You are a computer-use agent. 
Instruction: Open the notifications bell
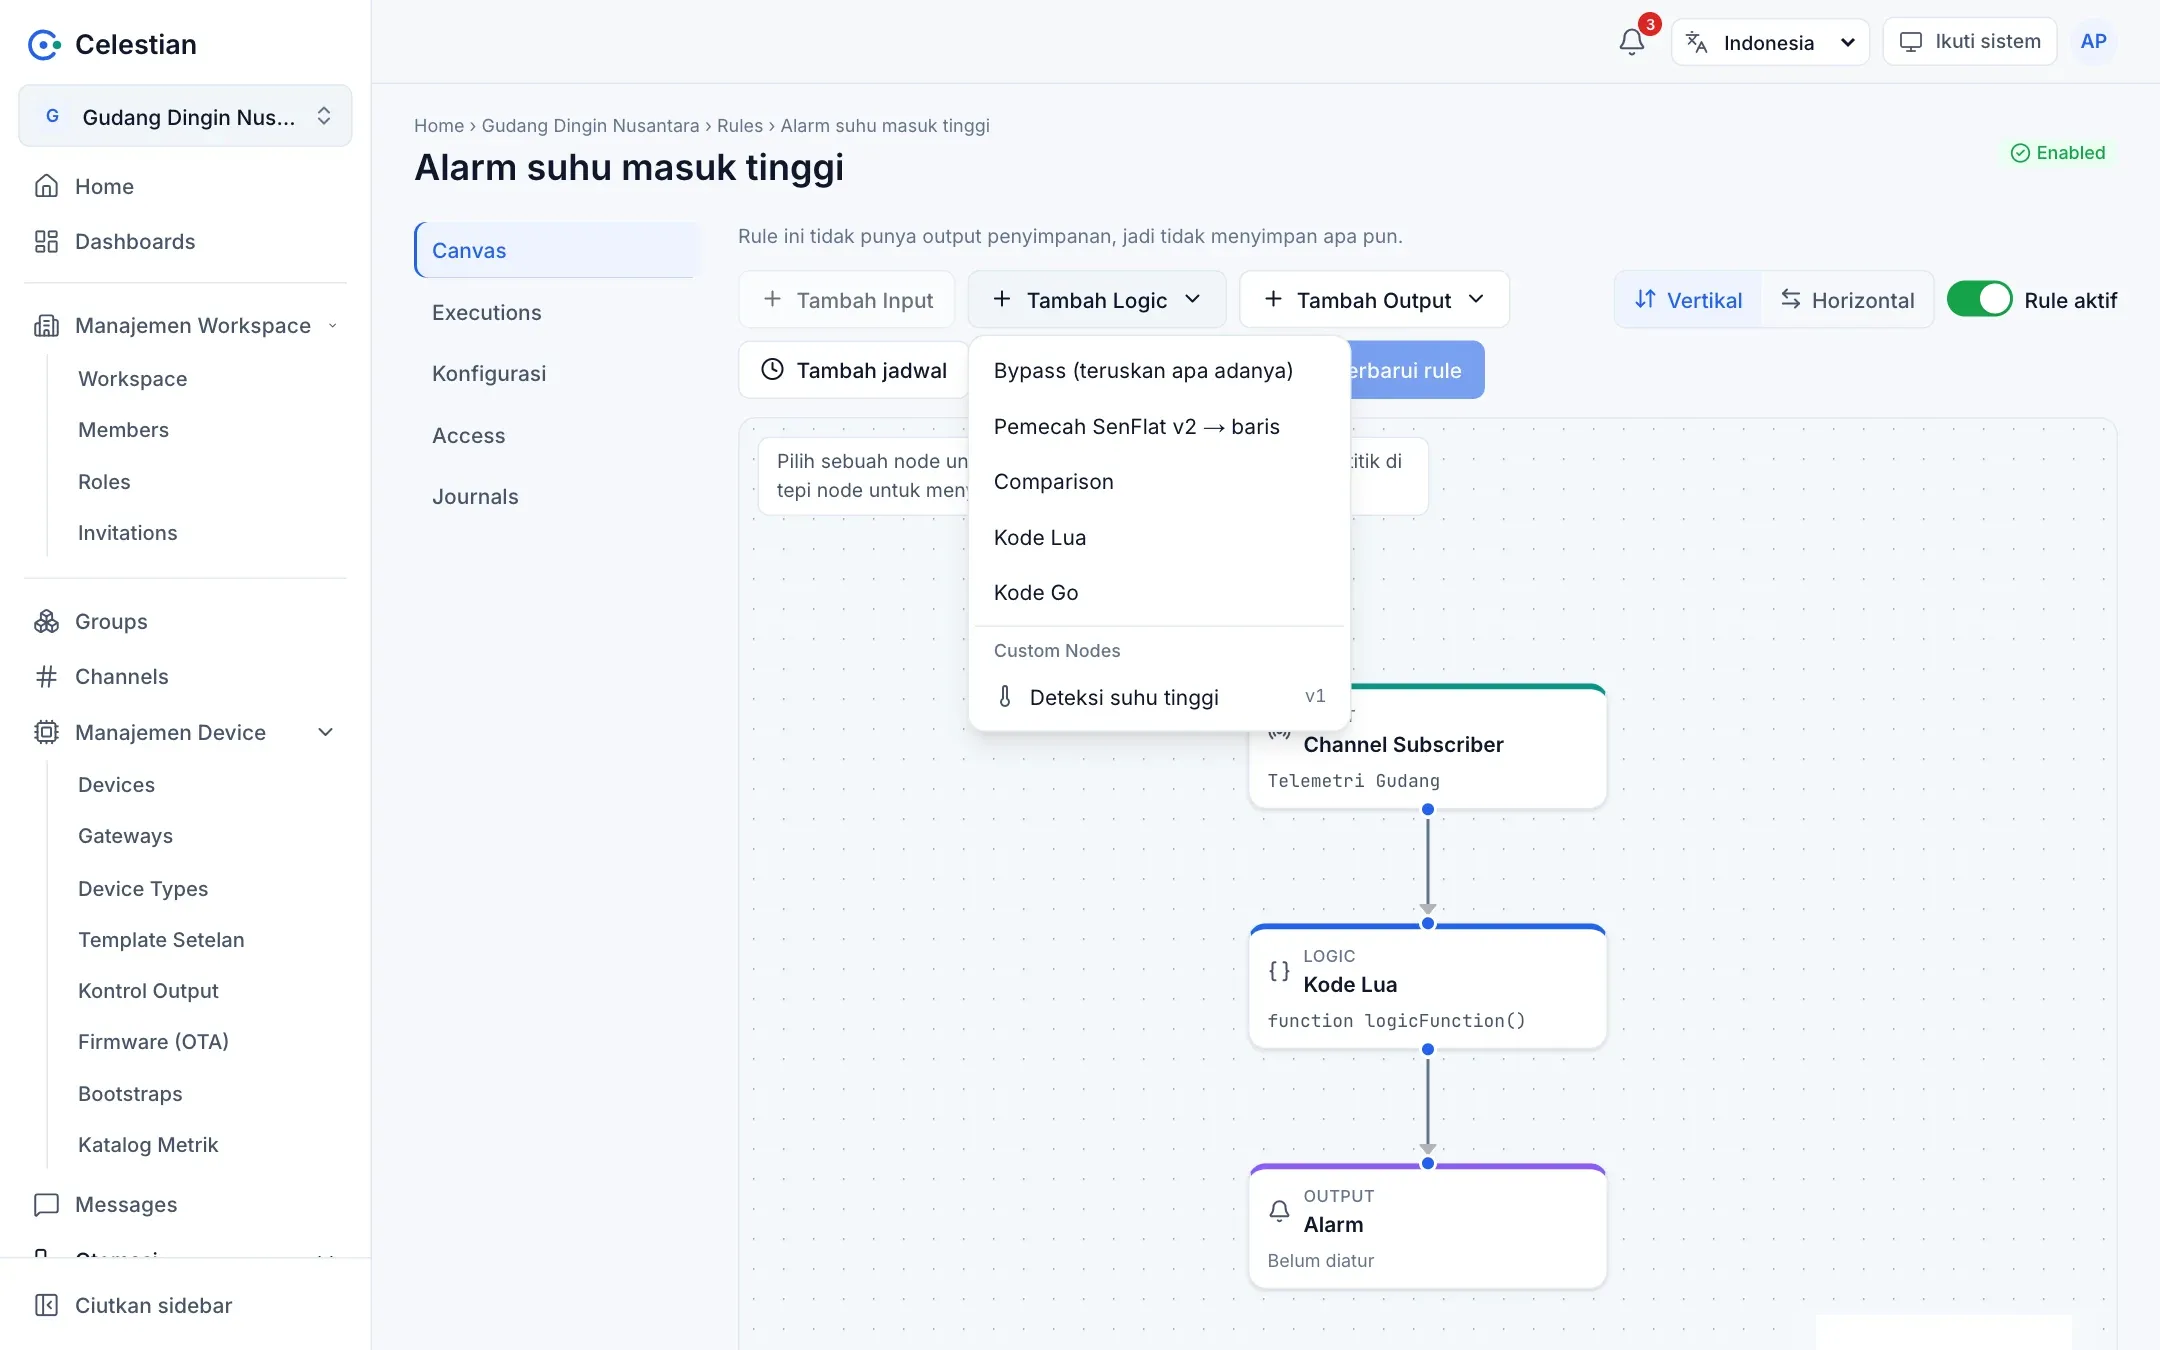[1631, 42]
